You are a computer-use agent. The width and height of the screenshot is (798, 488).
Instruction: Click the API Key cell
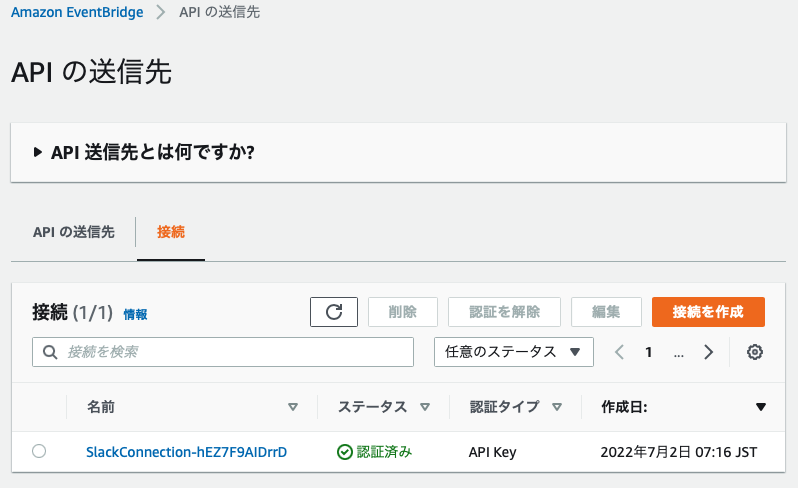(x=493, y=452)
